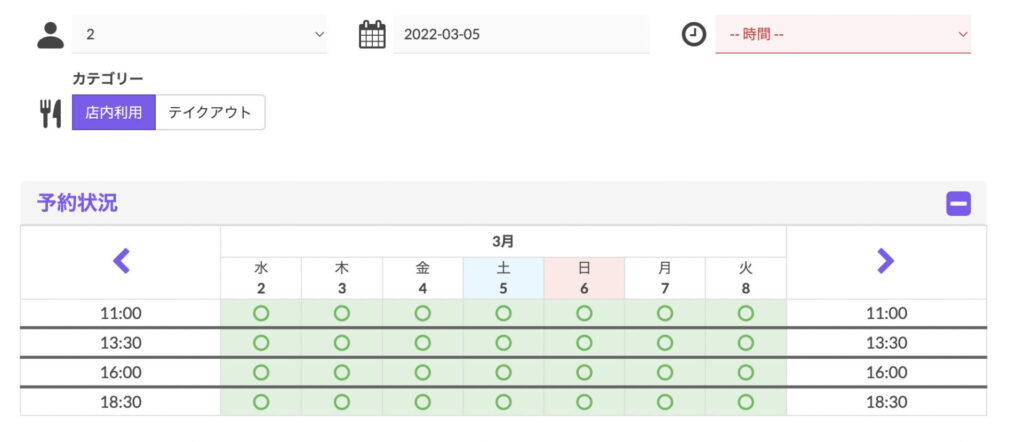Image resolution: width=1024 pixels, height=442 pixels.
Task: Click the person guest-count icon
Action: coord(50,35)
